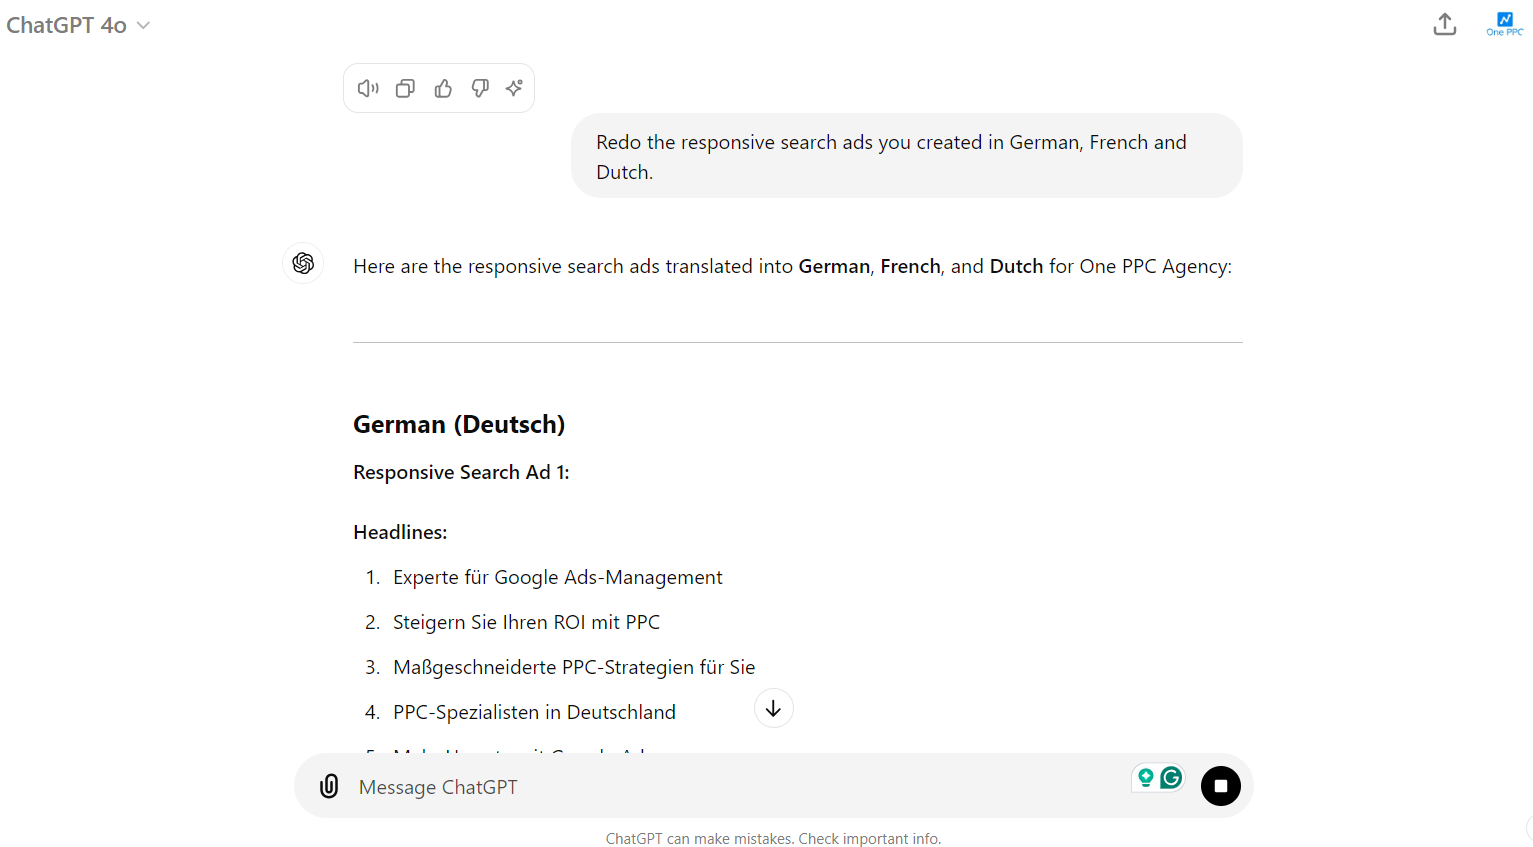Open the regenerate sparkle icon menu
This screenshot has width=1533, height=847.
click(514, 88)
